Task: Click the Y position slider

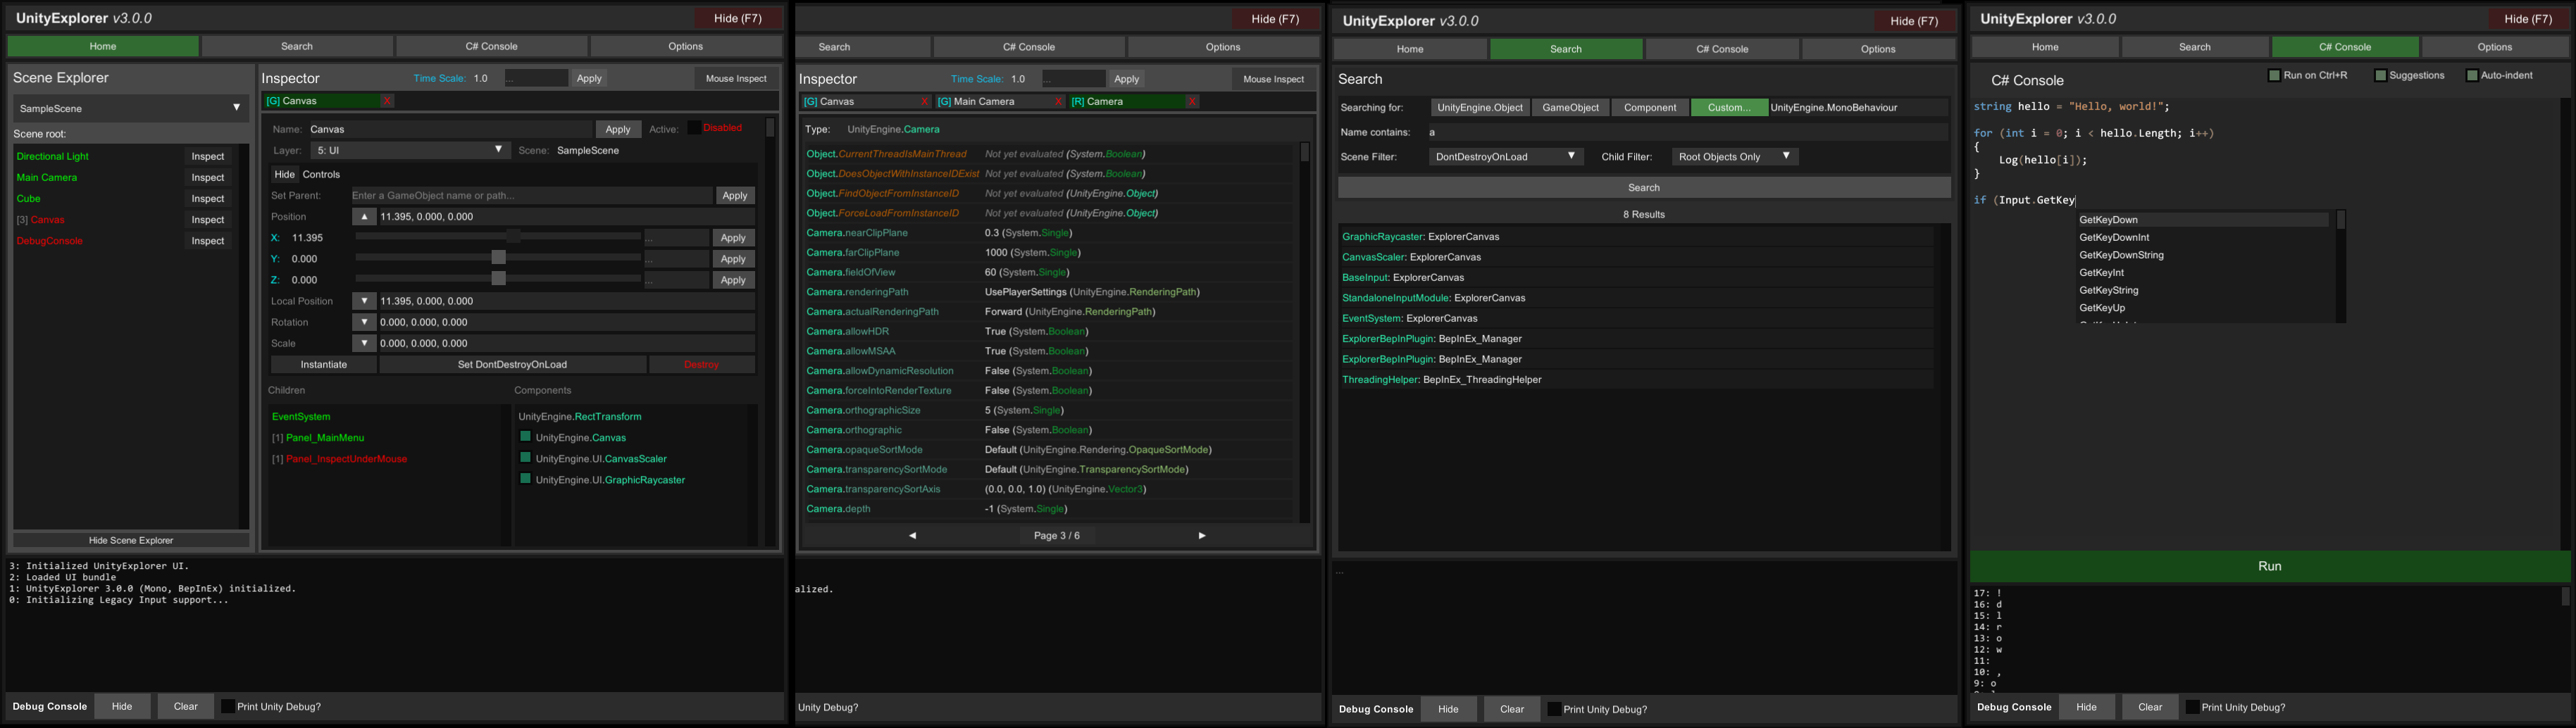Action: tap(498, 258)
